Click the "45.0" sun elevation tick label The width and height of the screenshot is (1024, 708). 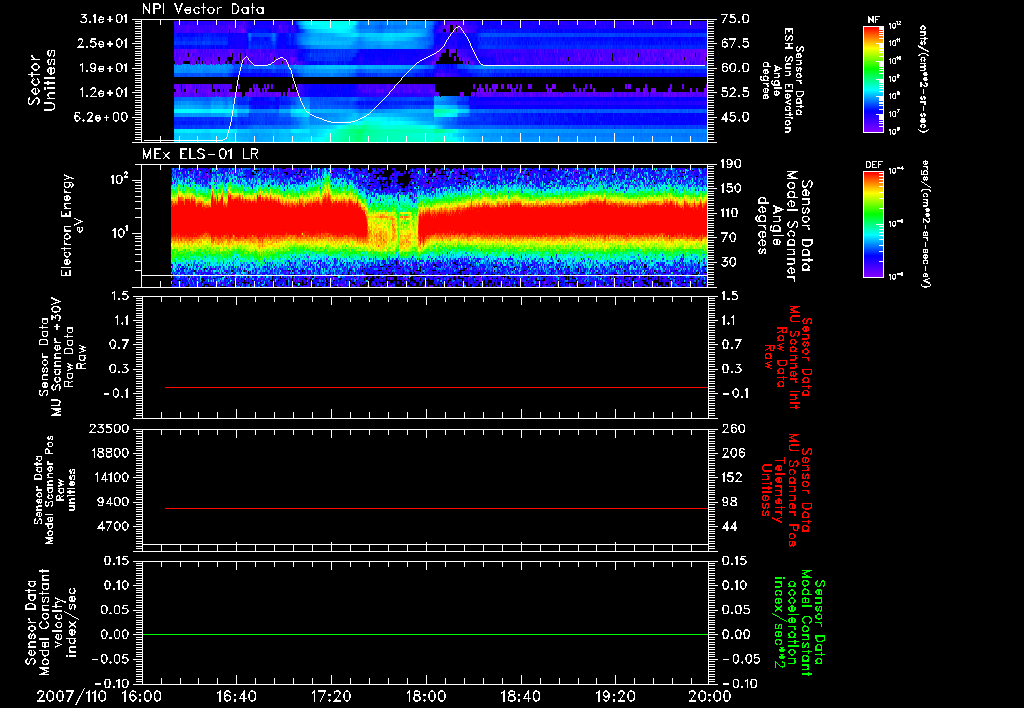[735, 117]
